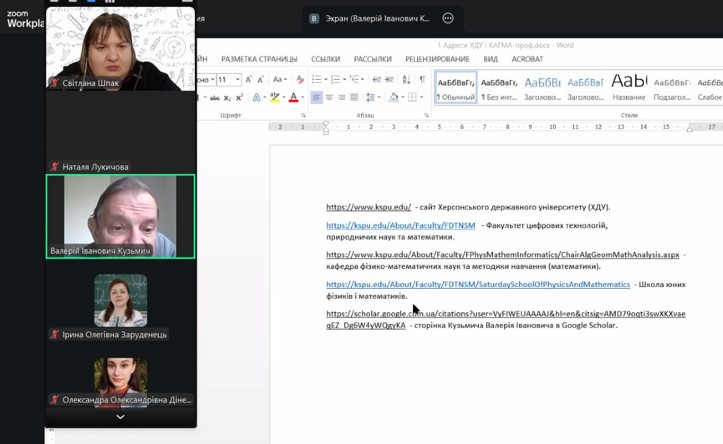Clear all formatting with the eraser icon
This screenshot has height=444, width=723.
(300, 79)
